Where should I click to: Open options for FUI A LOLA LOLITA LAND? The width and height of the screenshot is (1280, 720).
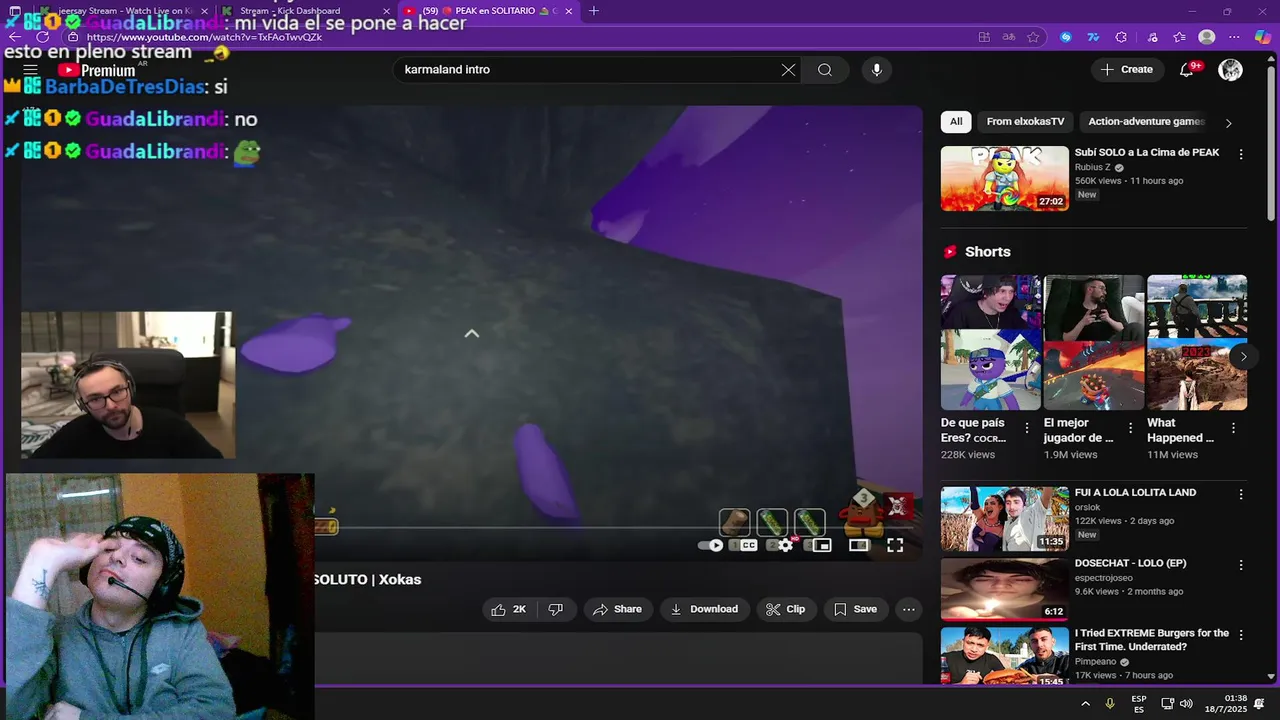point(1241,494)
